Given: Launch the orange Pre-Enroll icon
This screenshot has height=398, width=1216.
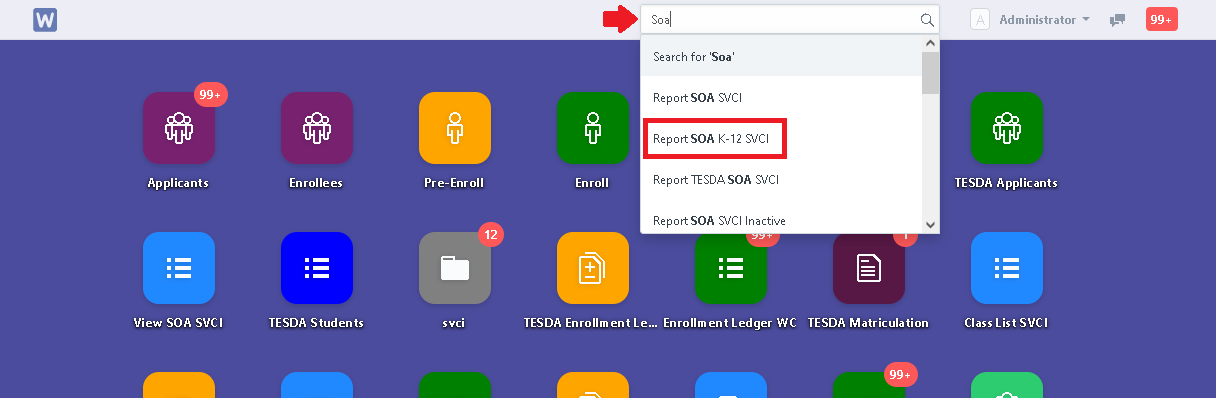Looking at the screenshot, I should (x=455, y=128).
